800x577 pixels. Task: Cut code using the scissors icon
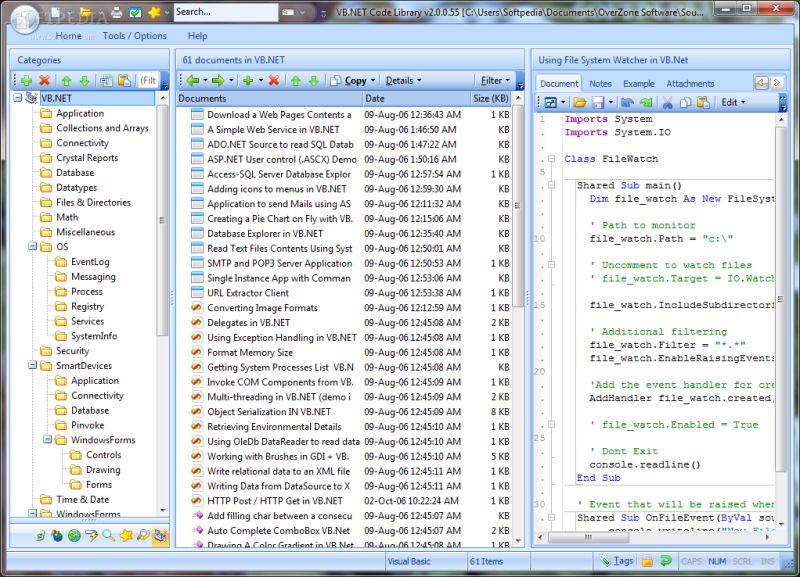click(x=668, y=101)
